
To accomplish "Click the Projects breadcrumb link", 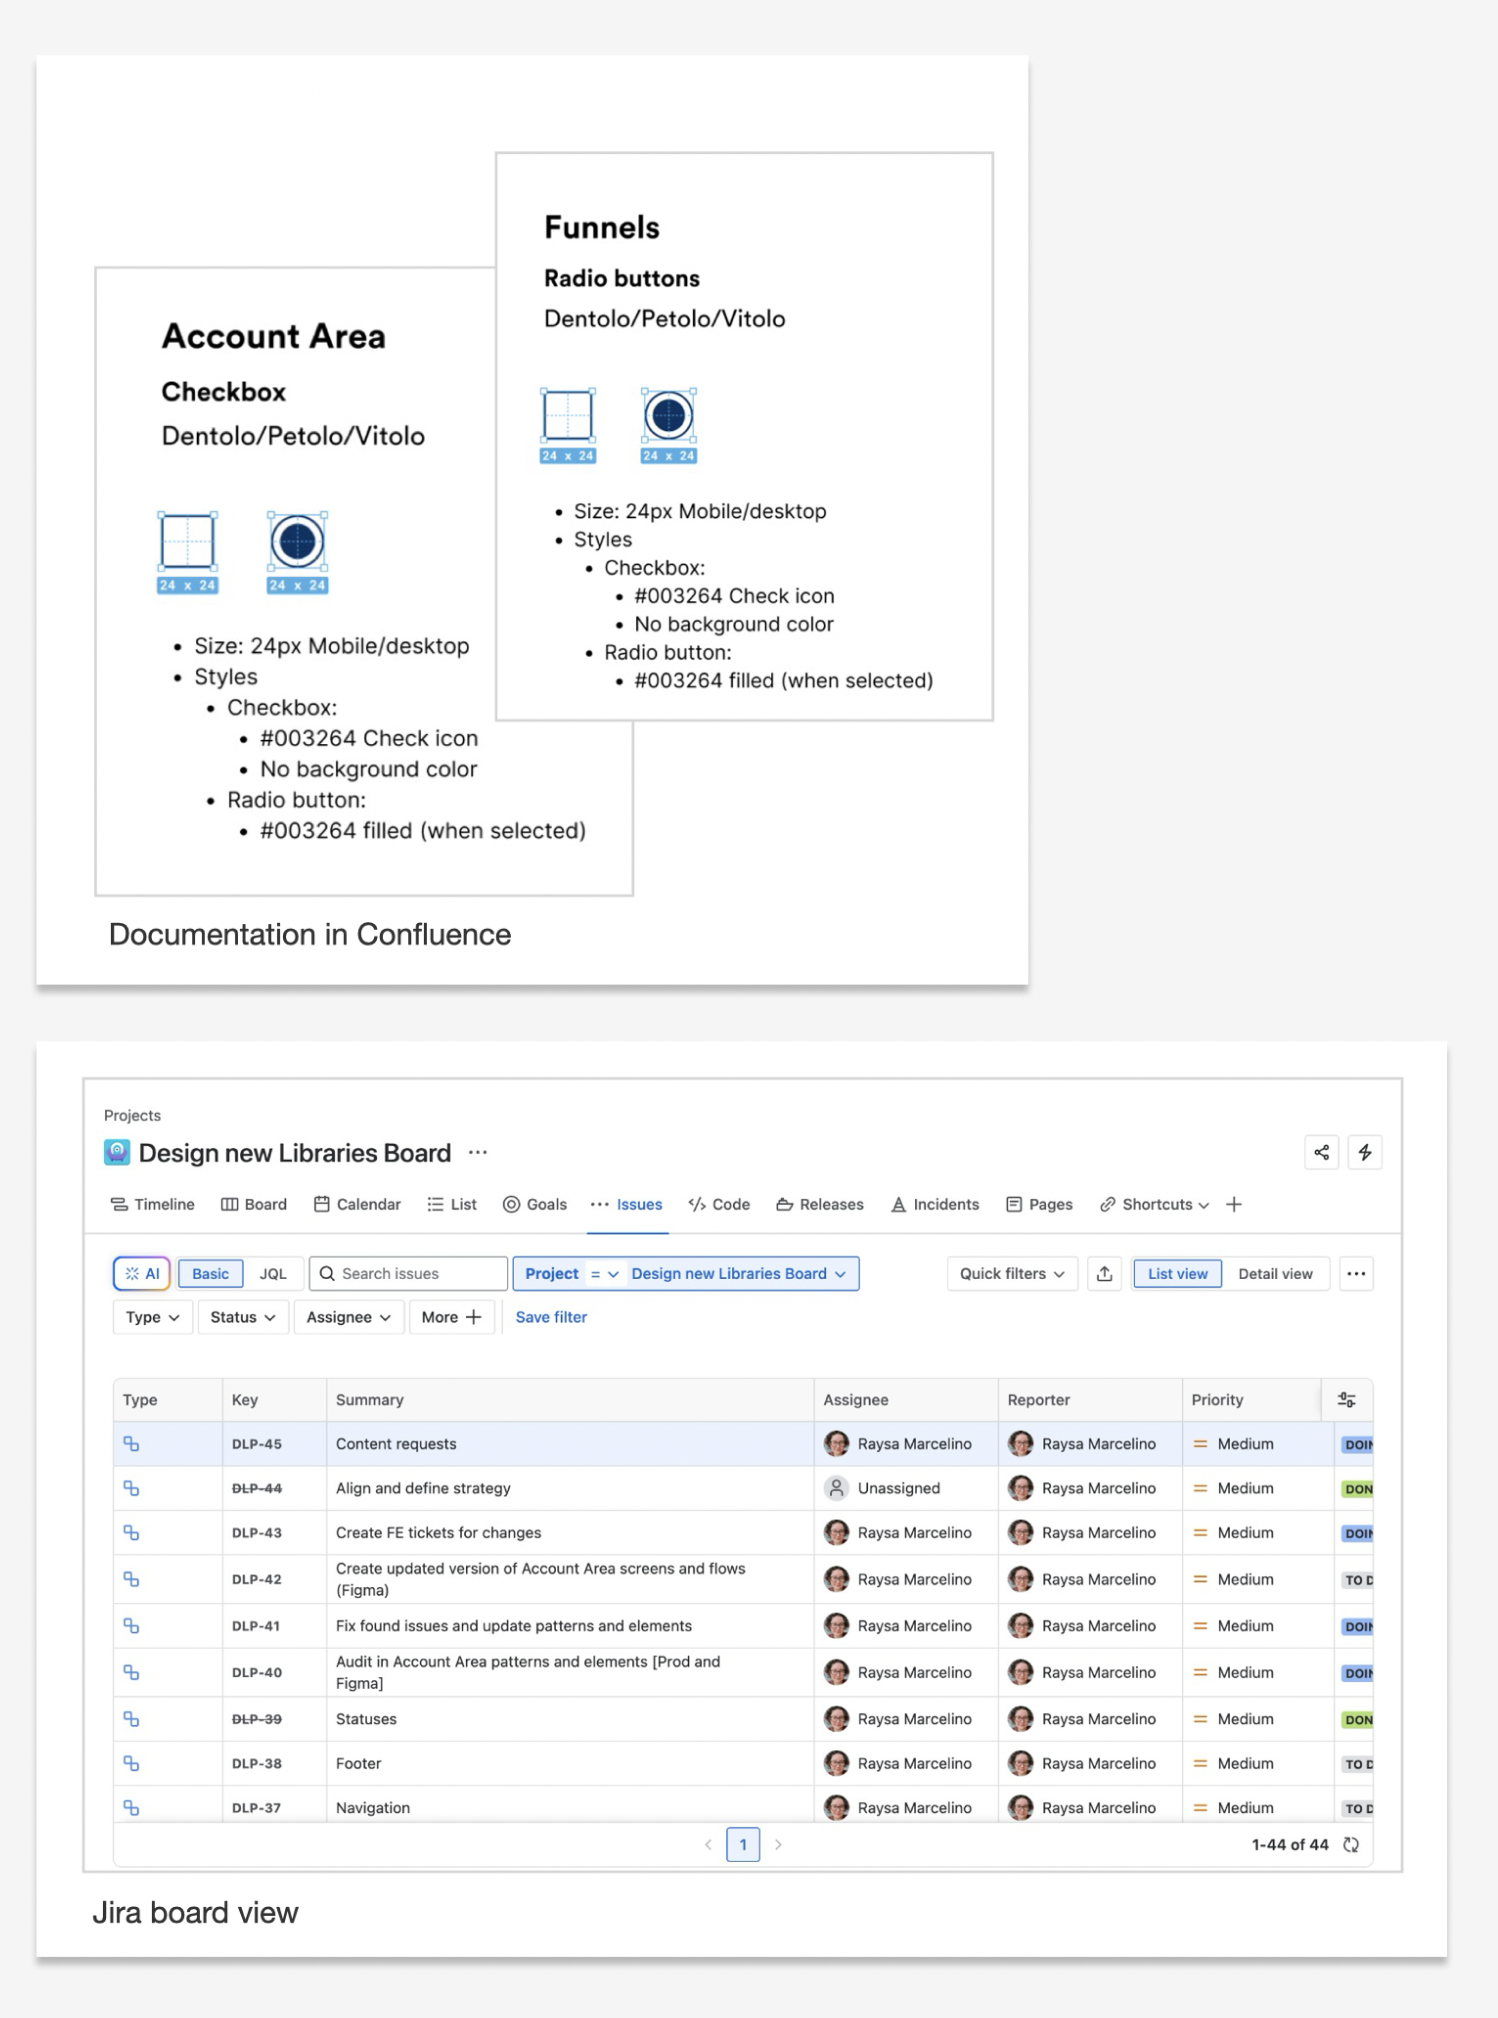I will [132, 1115].
